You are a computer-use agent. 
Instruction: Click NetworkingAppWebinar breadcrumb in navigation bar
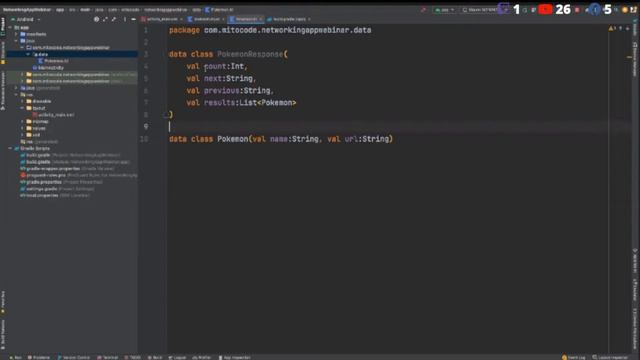point(27,9)
